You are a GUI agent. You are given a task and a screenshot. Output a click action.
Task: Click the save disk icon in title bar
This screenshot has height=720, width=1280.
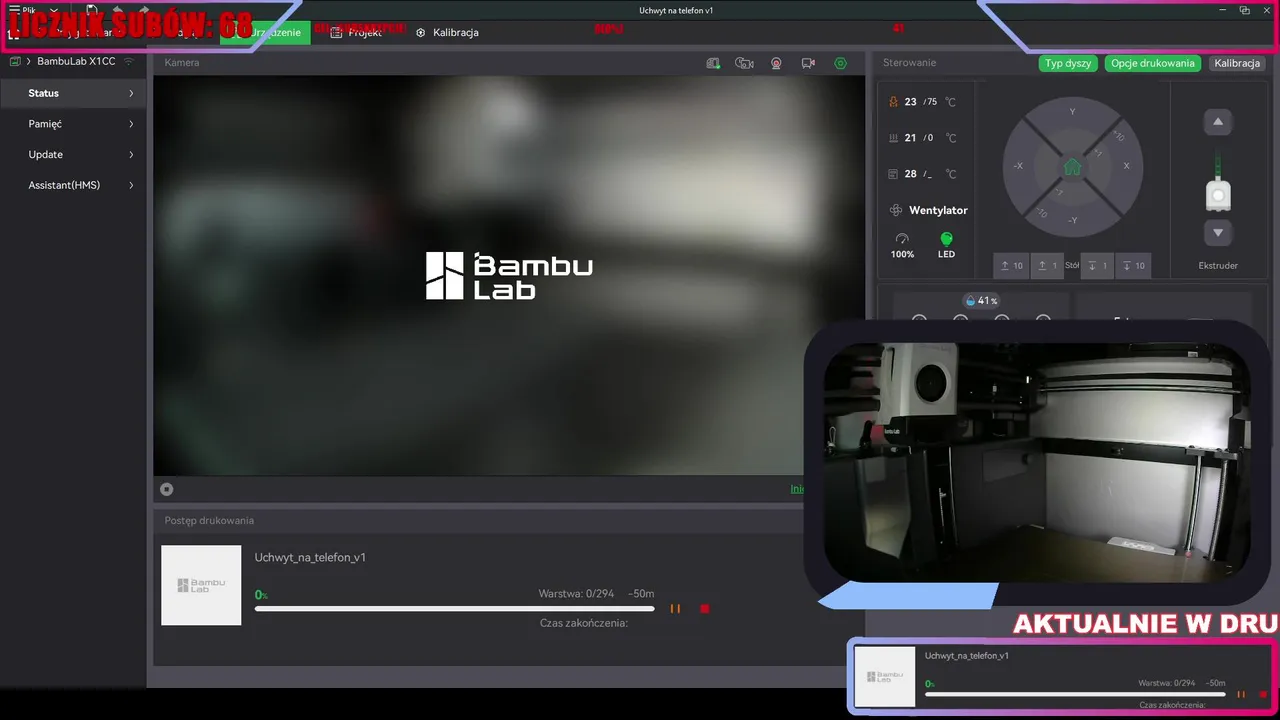point(91,10)
